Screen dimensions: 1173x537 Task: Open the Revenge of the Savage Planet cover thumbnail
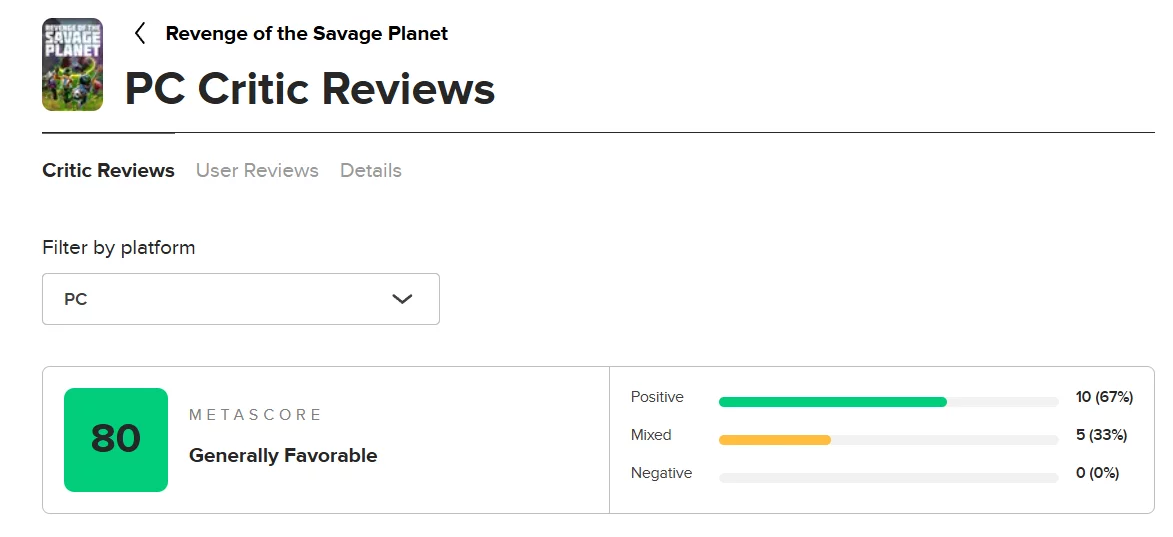pyautogui.click(x=72, y=64)
